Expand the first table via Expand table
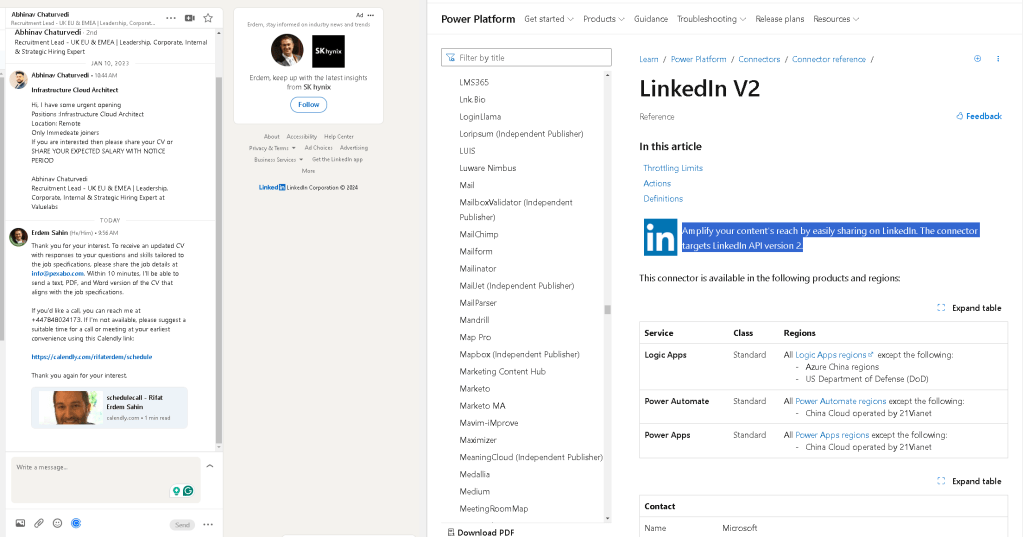 pos(969,308)
